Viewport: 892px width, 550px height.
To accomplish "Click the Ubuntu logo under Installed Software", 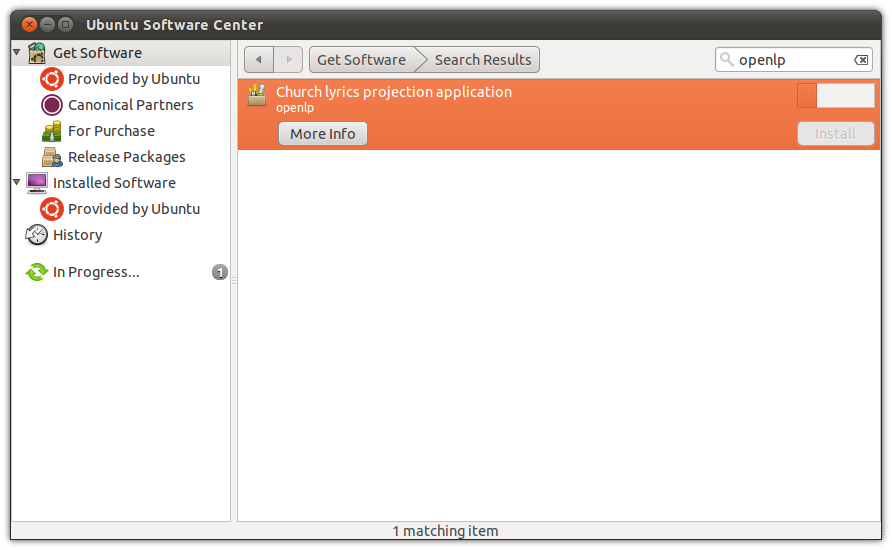I will (52, 209).
